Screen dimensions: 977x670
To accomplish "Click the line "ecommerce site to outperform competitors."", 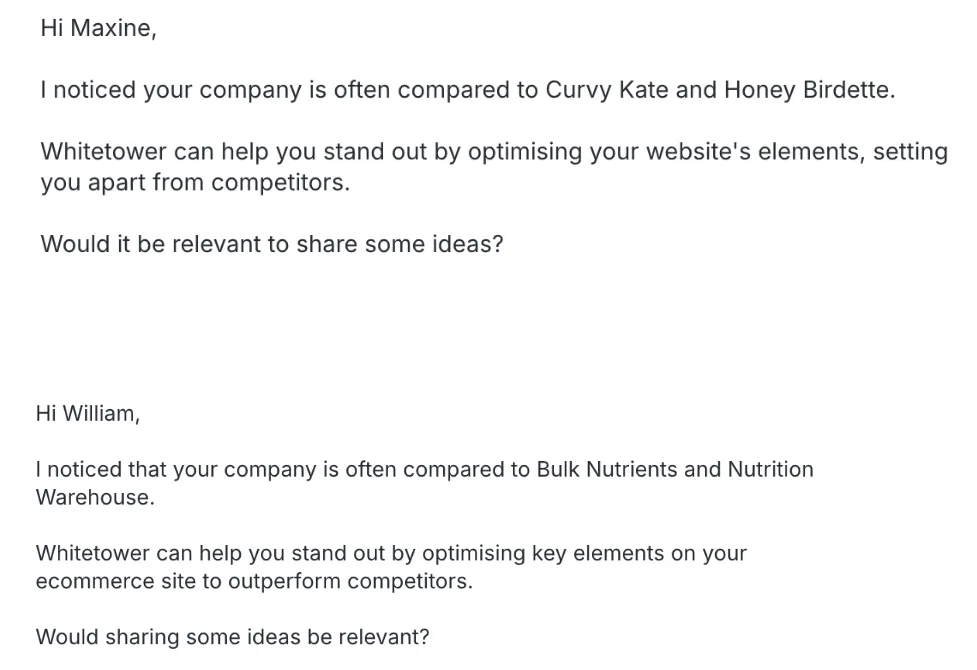I will pos(254,581).
